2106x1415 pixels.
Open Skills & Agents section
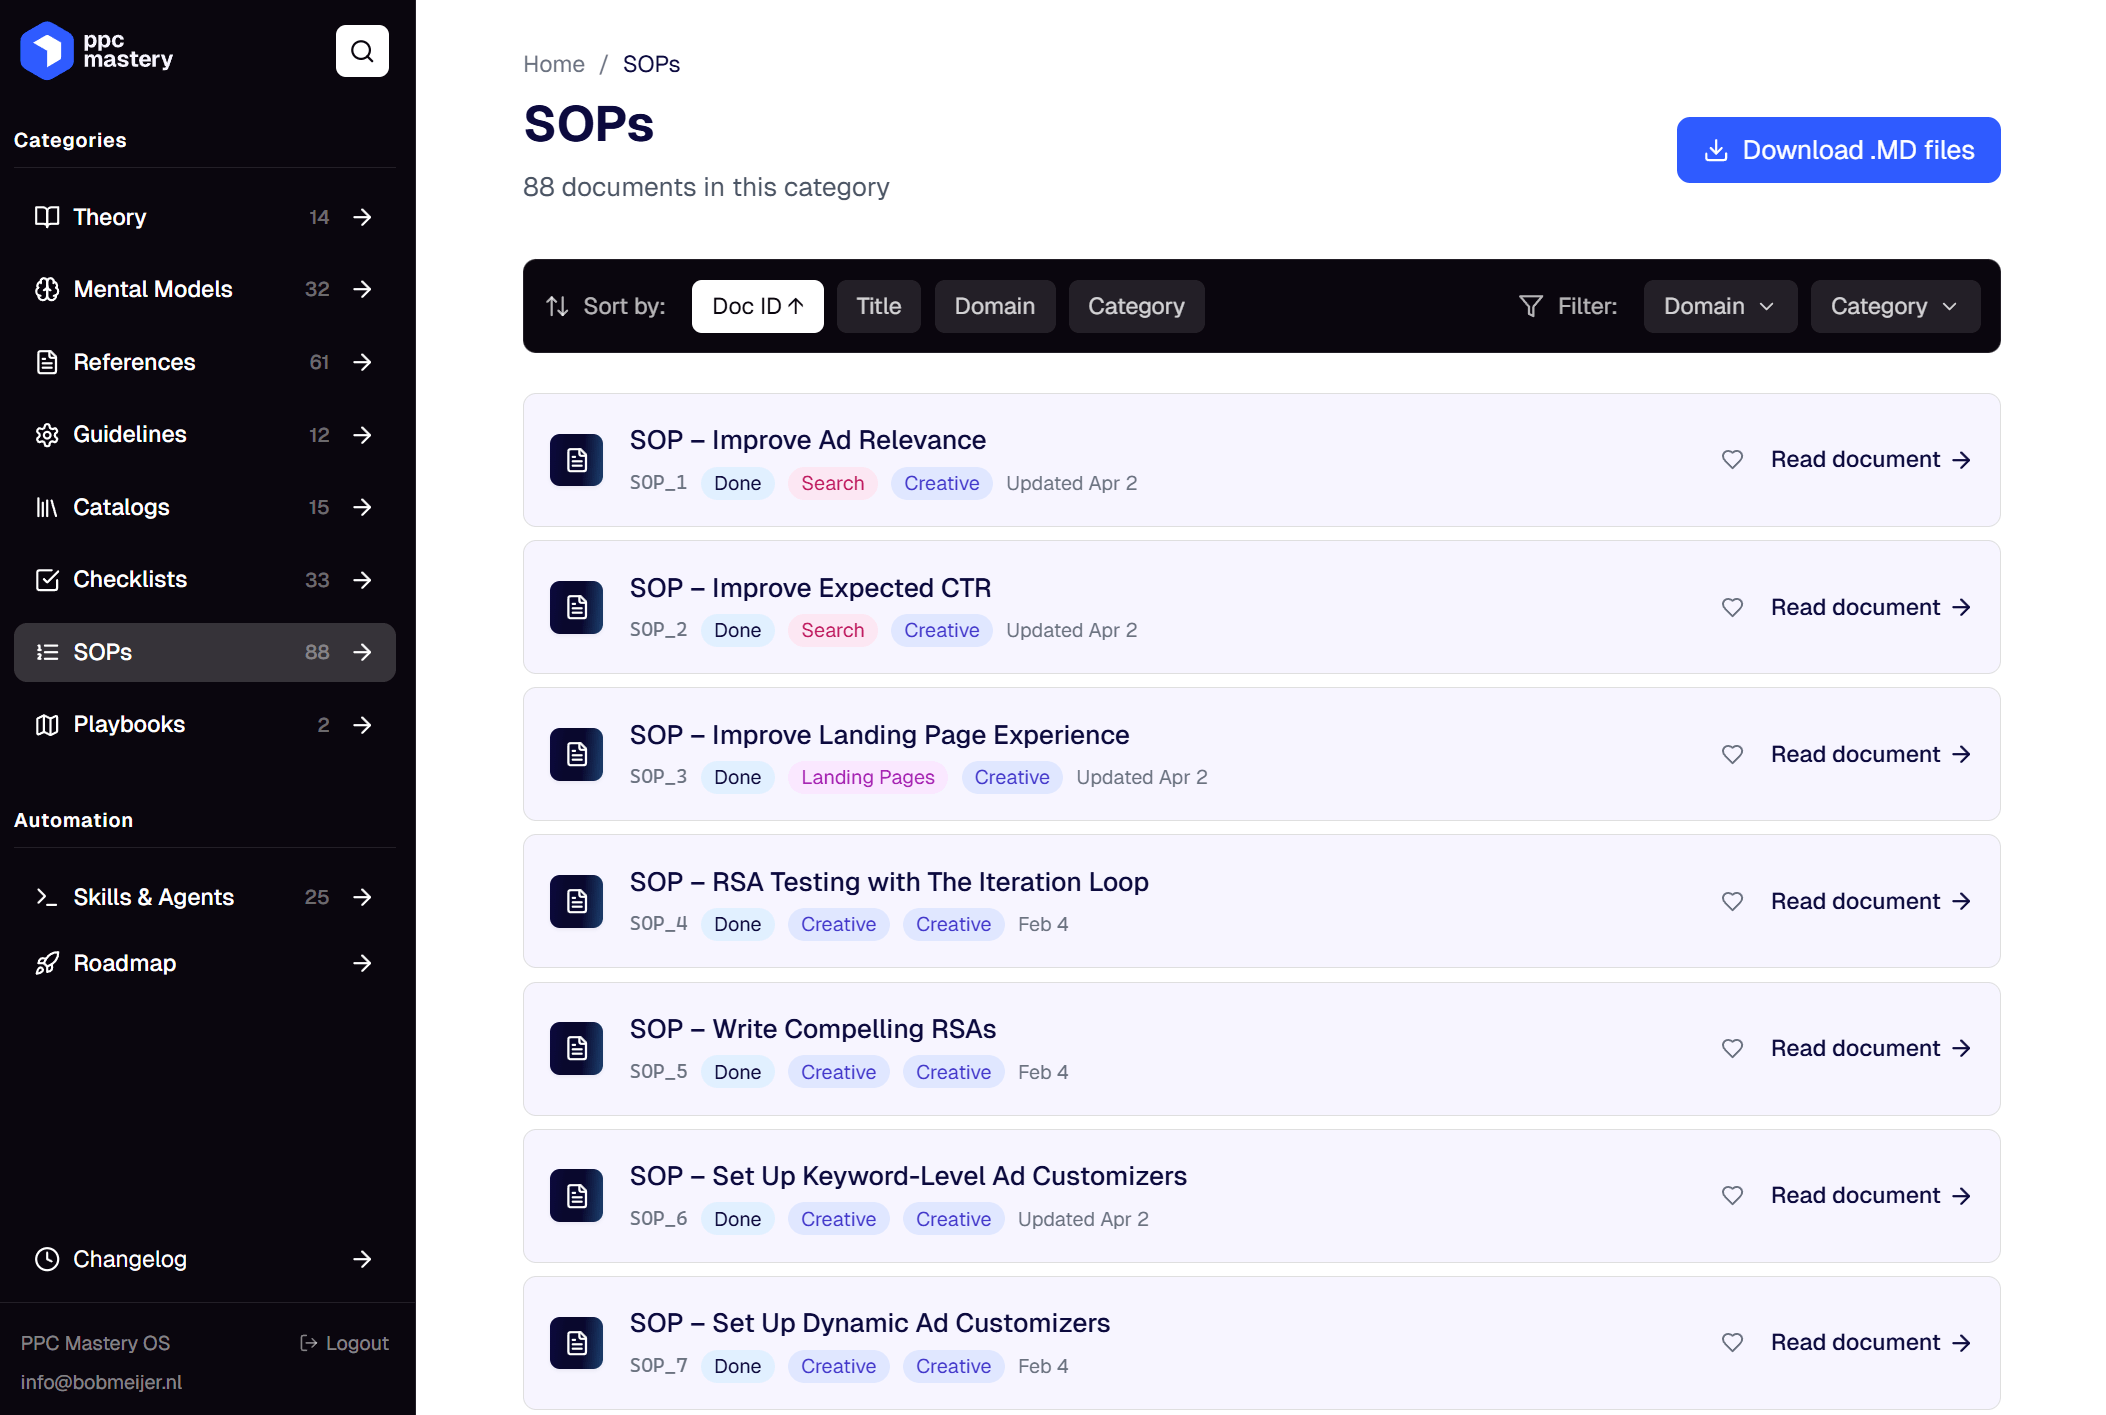[x=205, y=897]
